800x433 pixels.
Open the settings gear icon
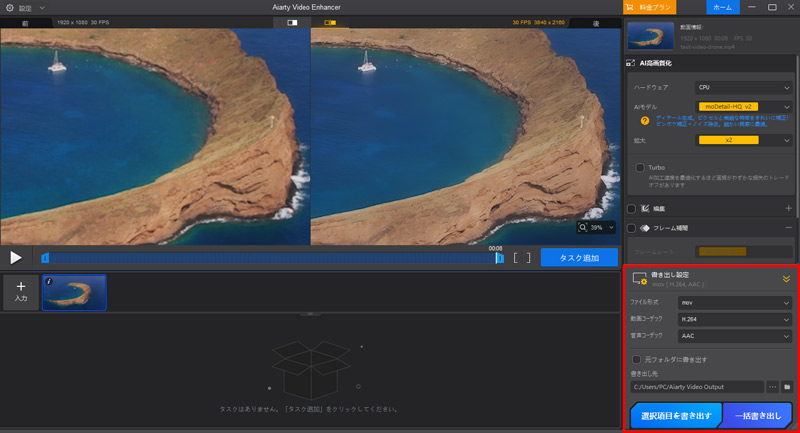9,8
